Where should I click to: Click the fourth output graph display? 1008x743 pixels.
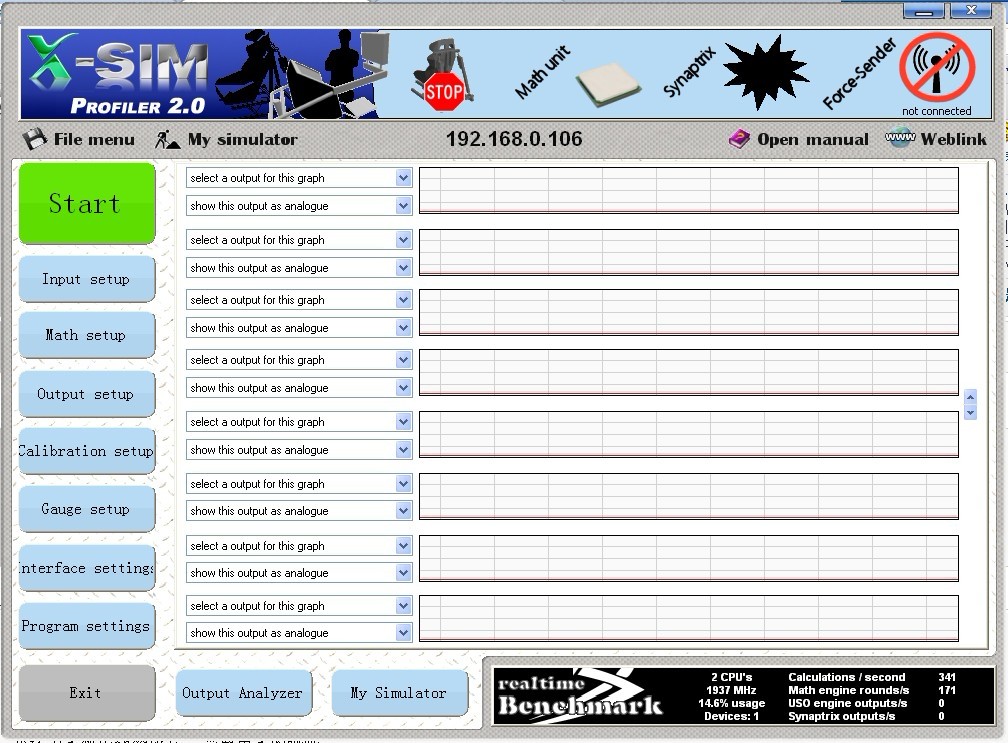pyautogui.click(x=688, y=372)
